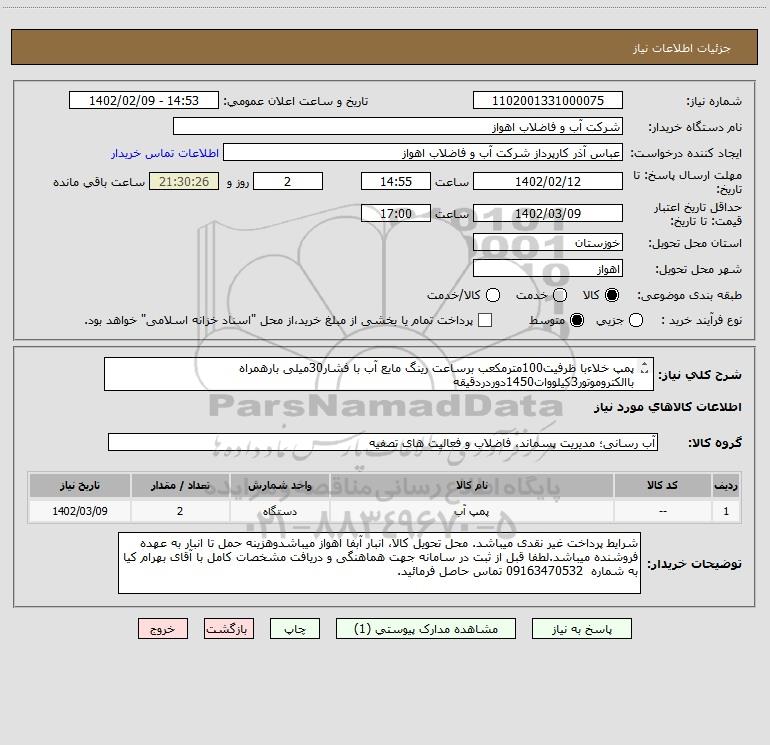Choose the متوسط purchase type radio
Screen dimensions: 770x745
(x=577, y=320)
